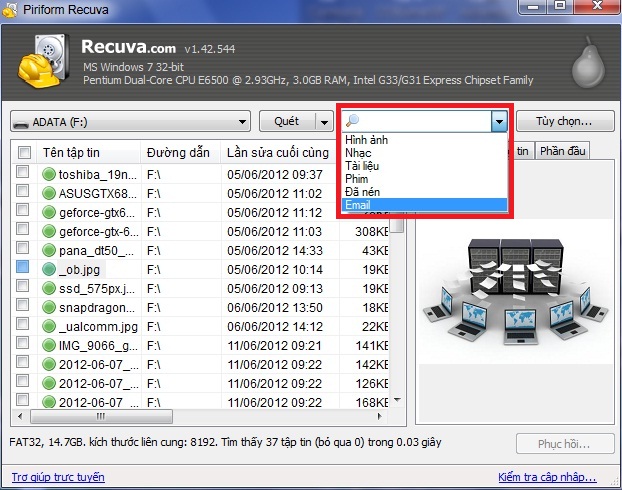This screenshot has width=622, height=490.
Task: Click the magnifier icon in filter box
Action: click(352, 121)
